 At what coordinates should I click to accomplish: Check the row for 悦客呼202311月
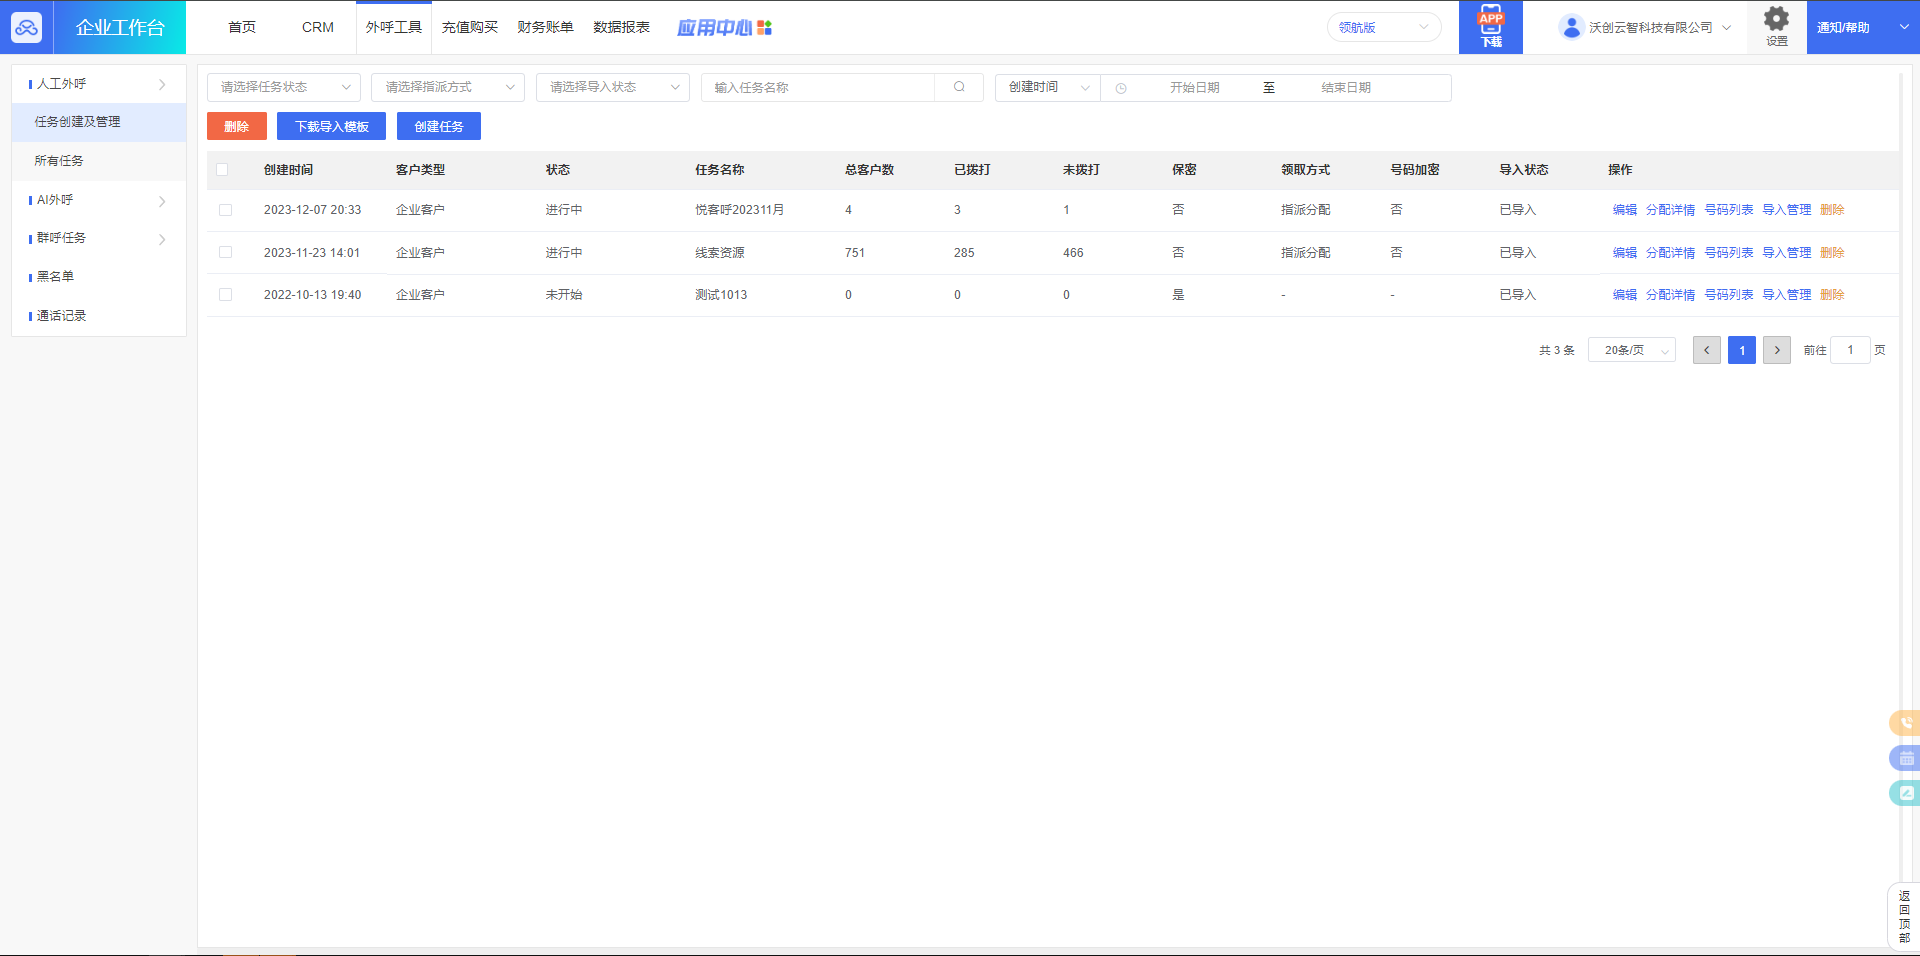(x=225, y=210)
